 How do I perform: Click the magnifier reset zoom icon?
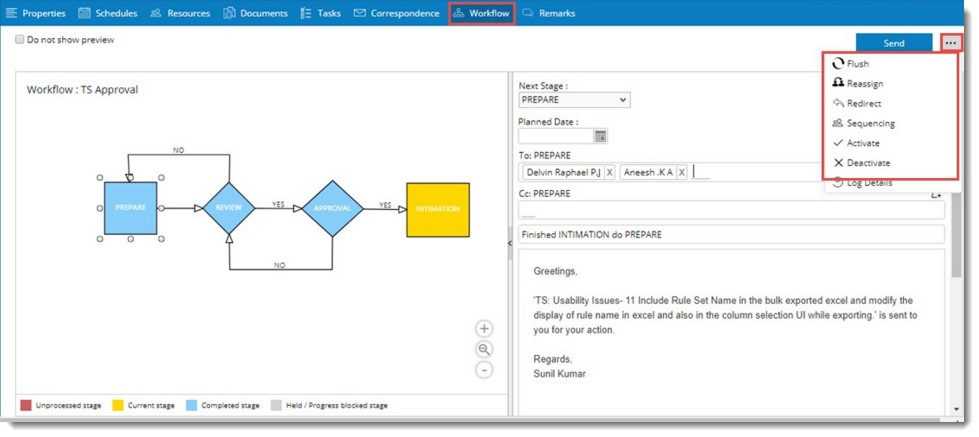484,349
